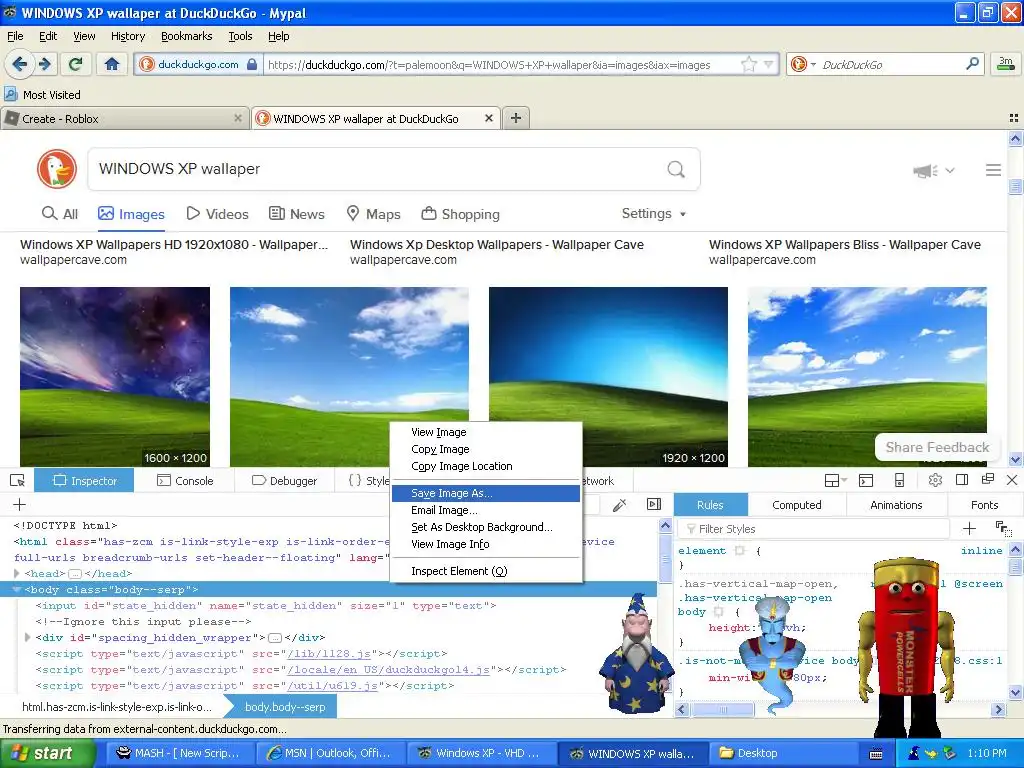Image resolution: width=1024 pixels, height=768 pixels.
Task: Close the WINDOWS XP wallaper tab
Action: (488, 118)
